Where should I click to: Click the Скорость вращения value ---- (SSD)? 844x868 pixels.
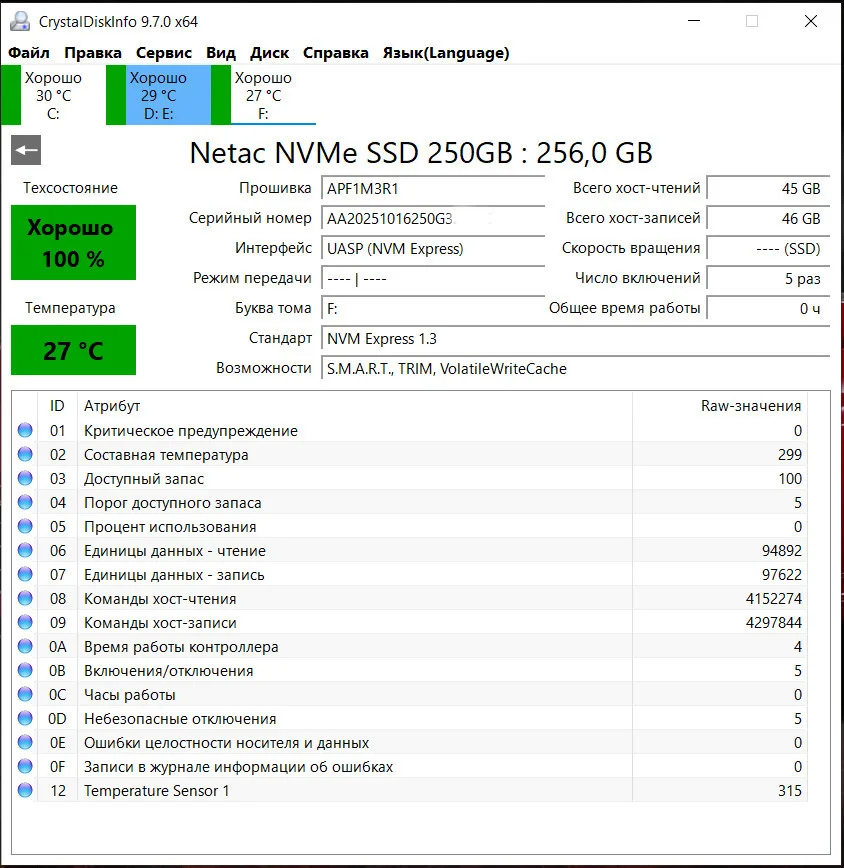point(768,249)
